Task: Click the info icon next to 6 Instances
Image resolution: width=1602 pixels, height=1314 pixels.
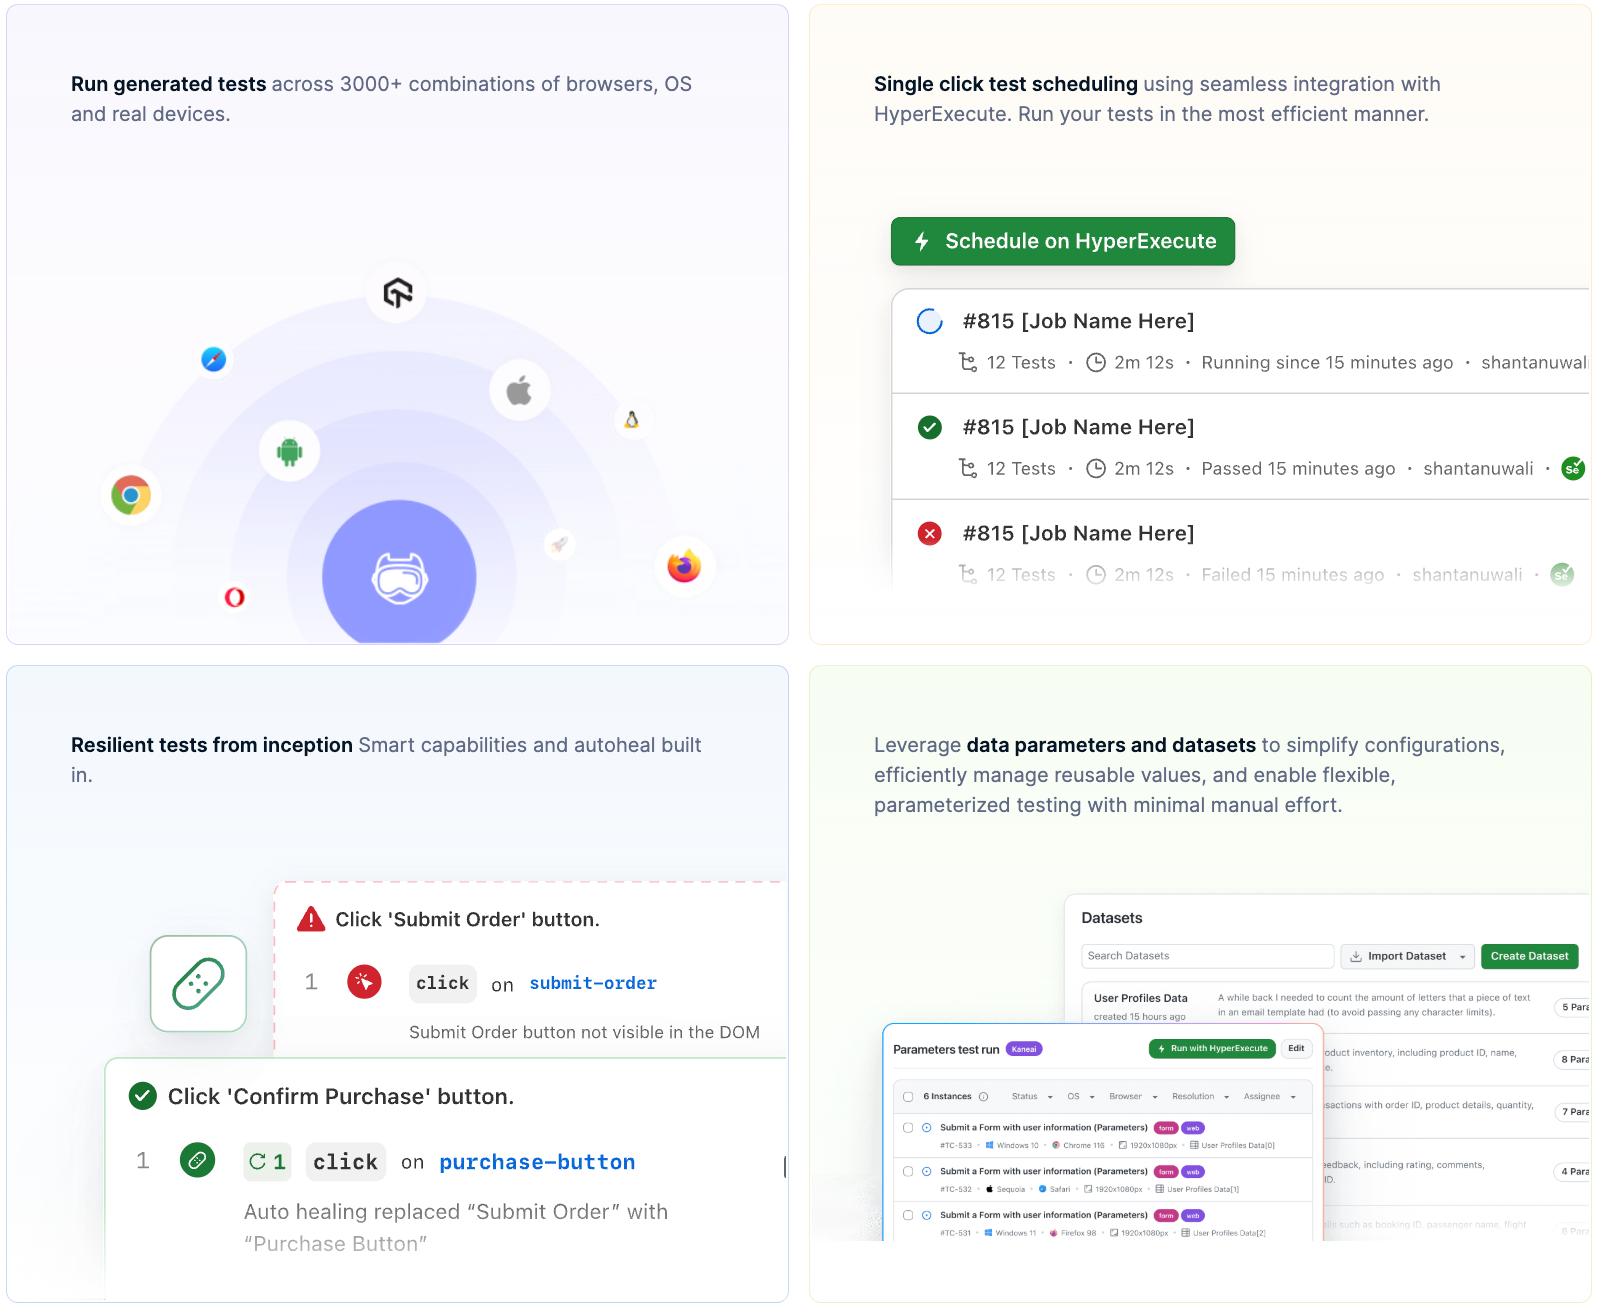Action: 984,1096
